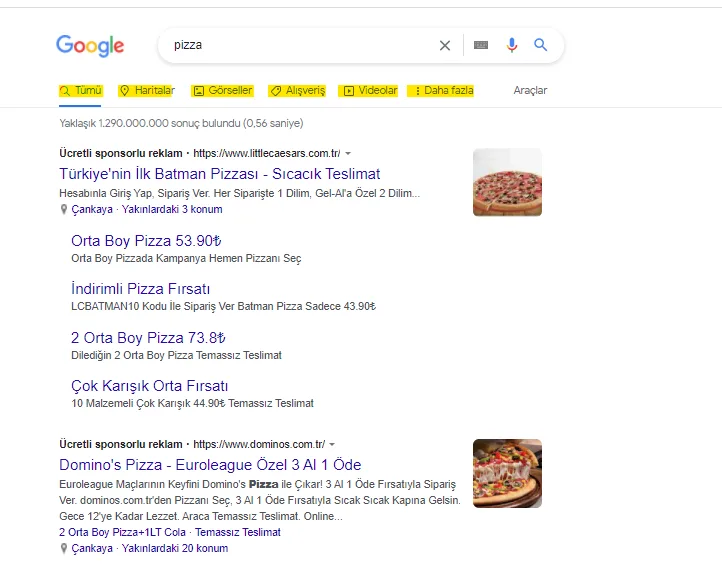Click the map pin icon in Little Caesars ad
Screen dimensions: 722x568
coord(64,209)
